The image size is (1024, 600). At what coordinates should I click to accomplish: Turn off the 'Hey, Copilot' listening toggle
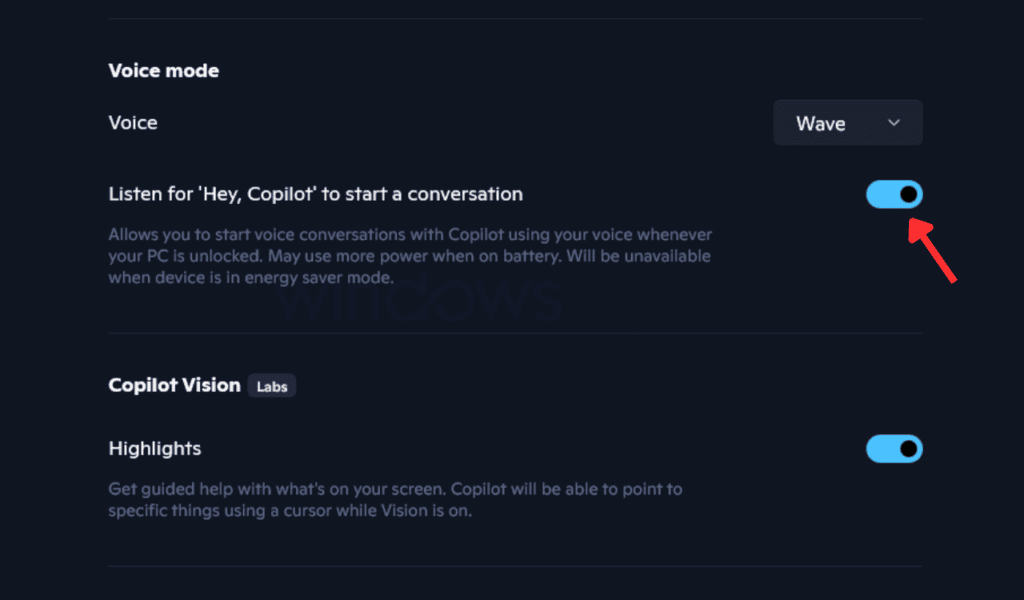pyautogui.click(x=894, y=194)
